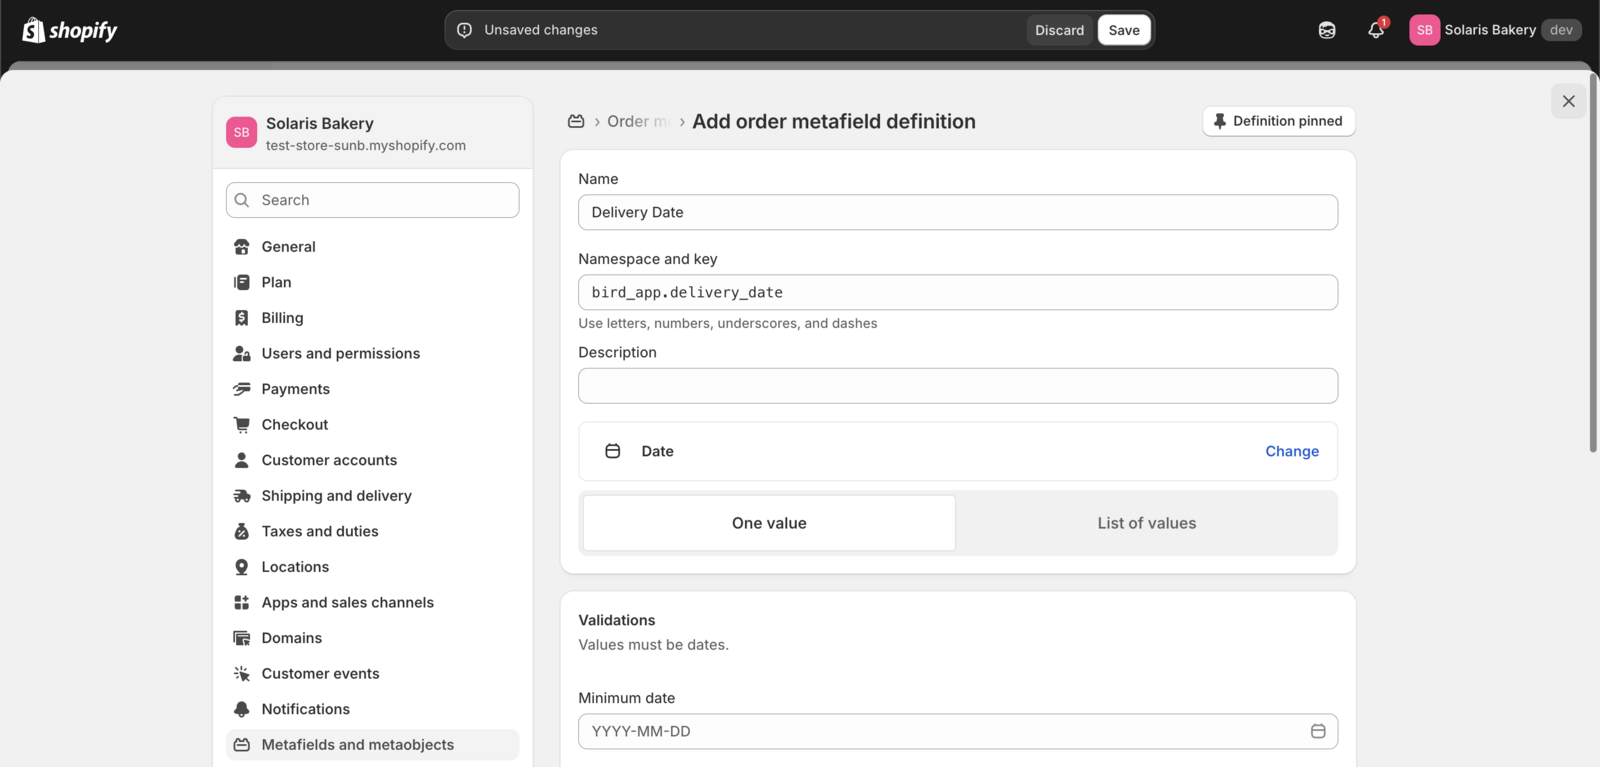Discard the unsaved changes
Viewport: 1600px width, 767px height.
[x=1059, y=30]
